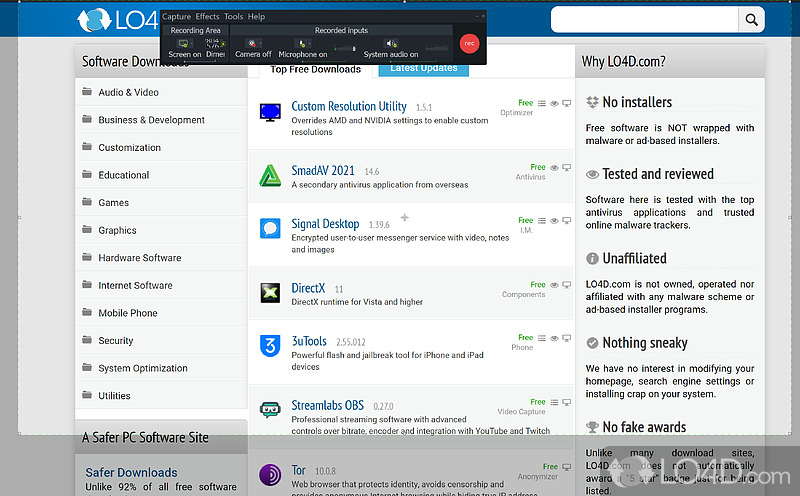Toggle the Camera off input
Viewport: 800px width, 496px height.
(x=251, y=44)
